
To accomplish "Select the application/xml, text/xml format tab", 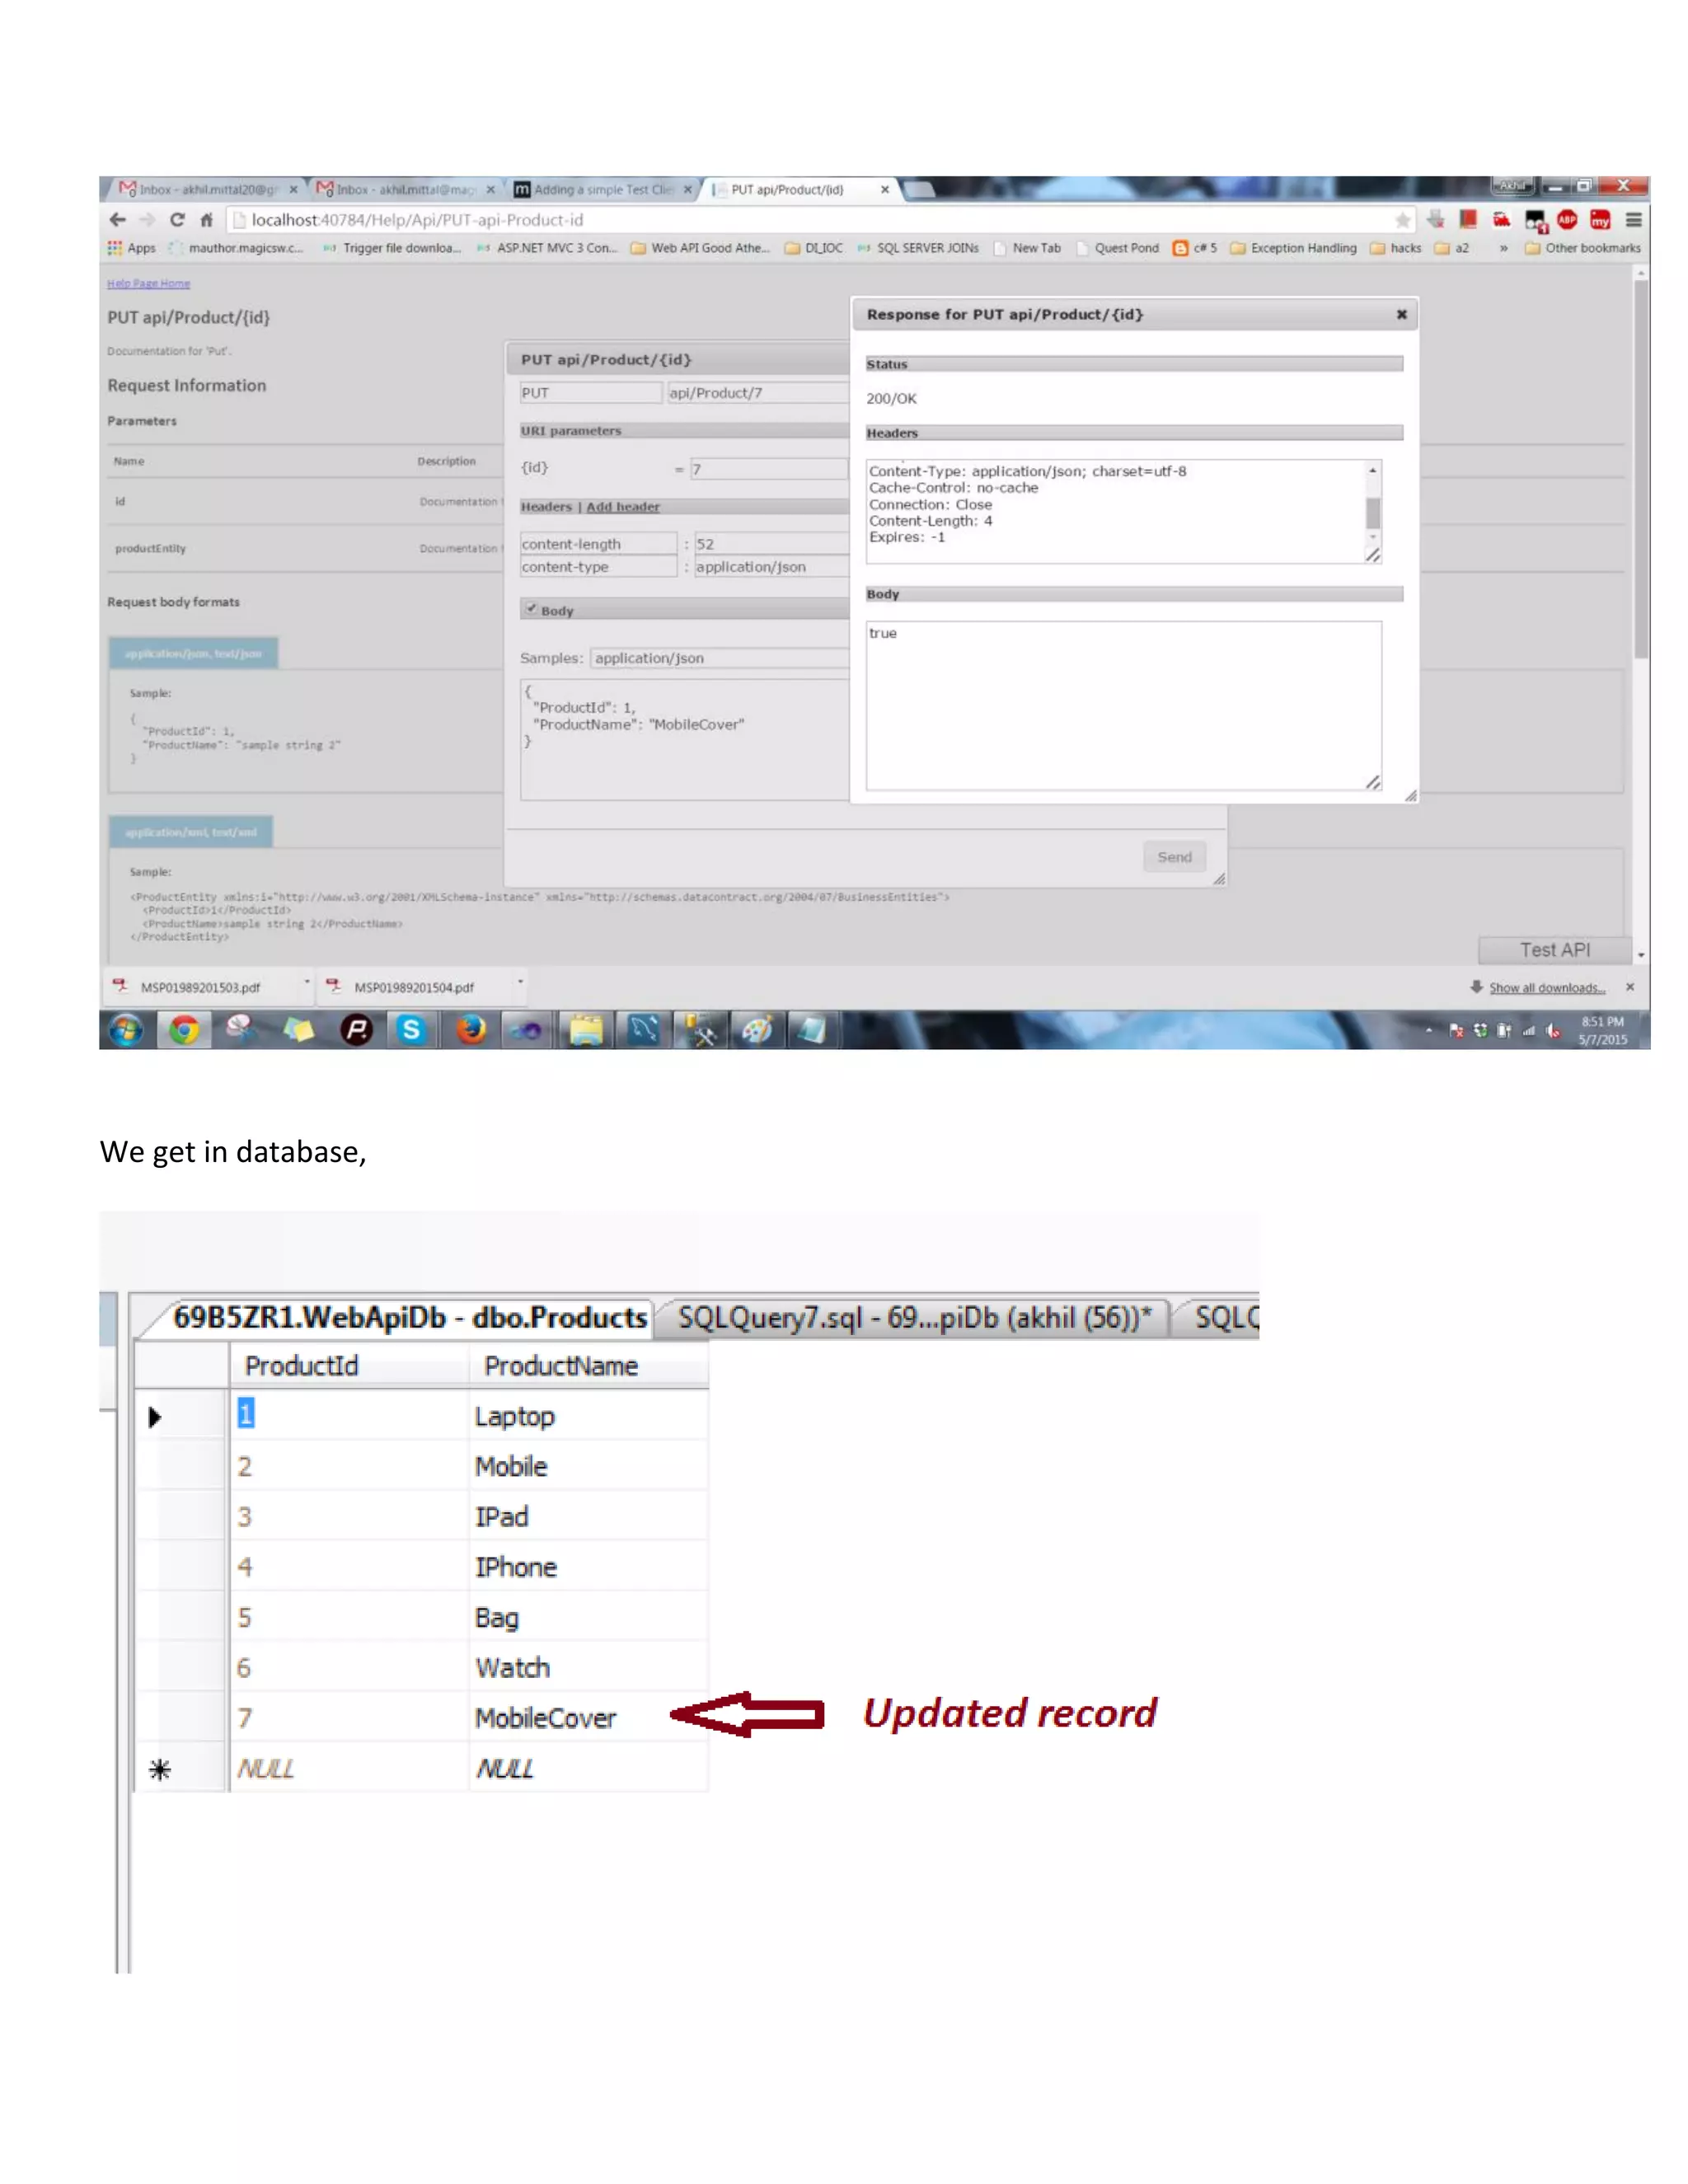I will pos(190,832).
